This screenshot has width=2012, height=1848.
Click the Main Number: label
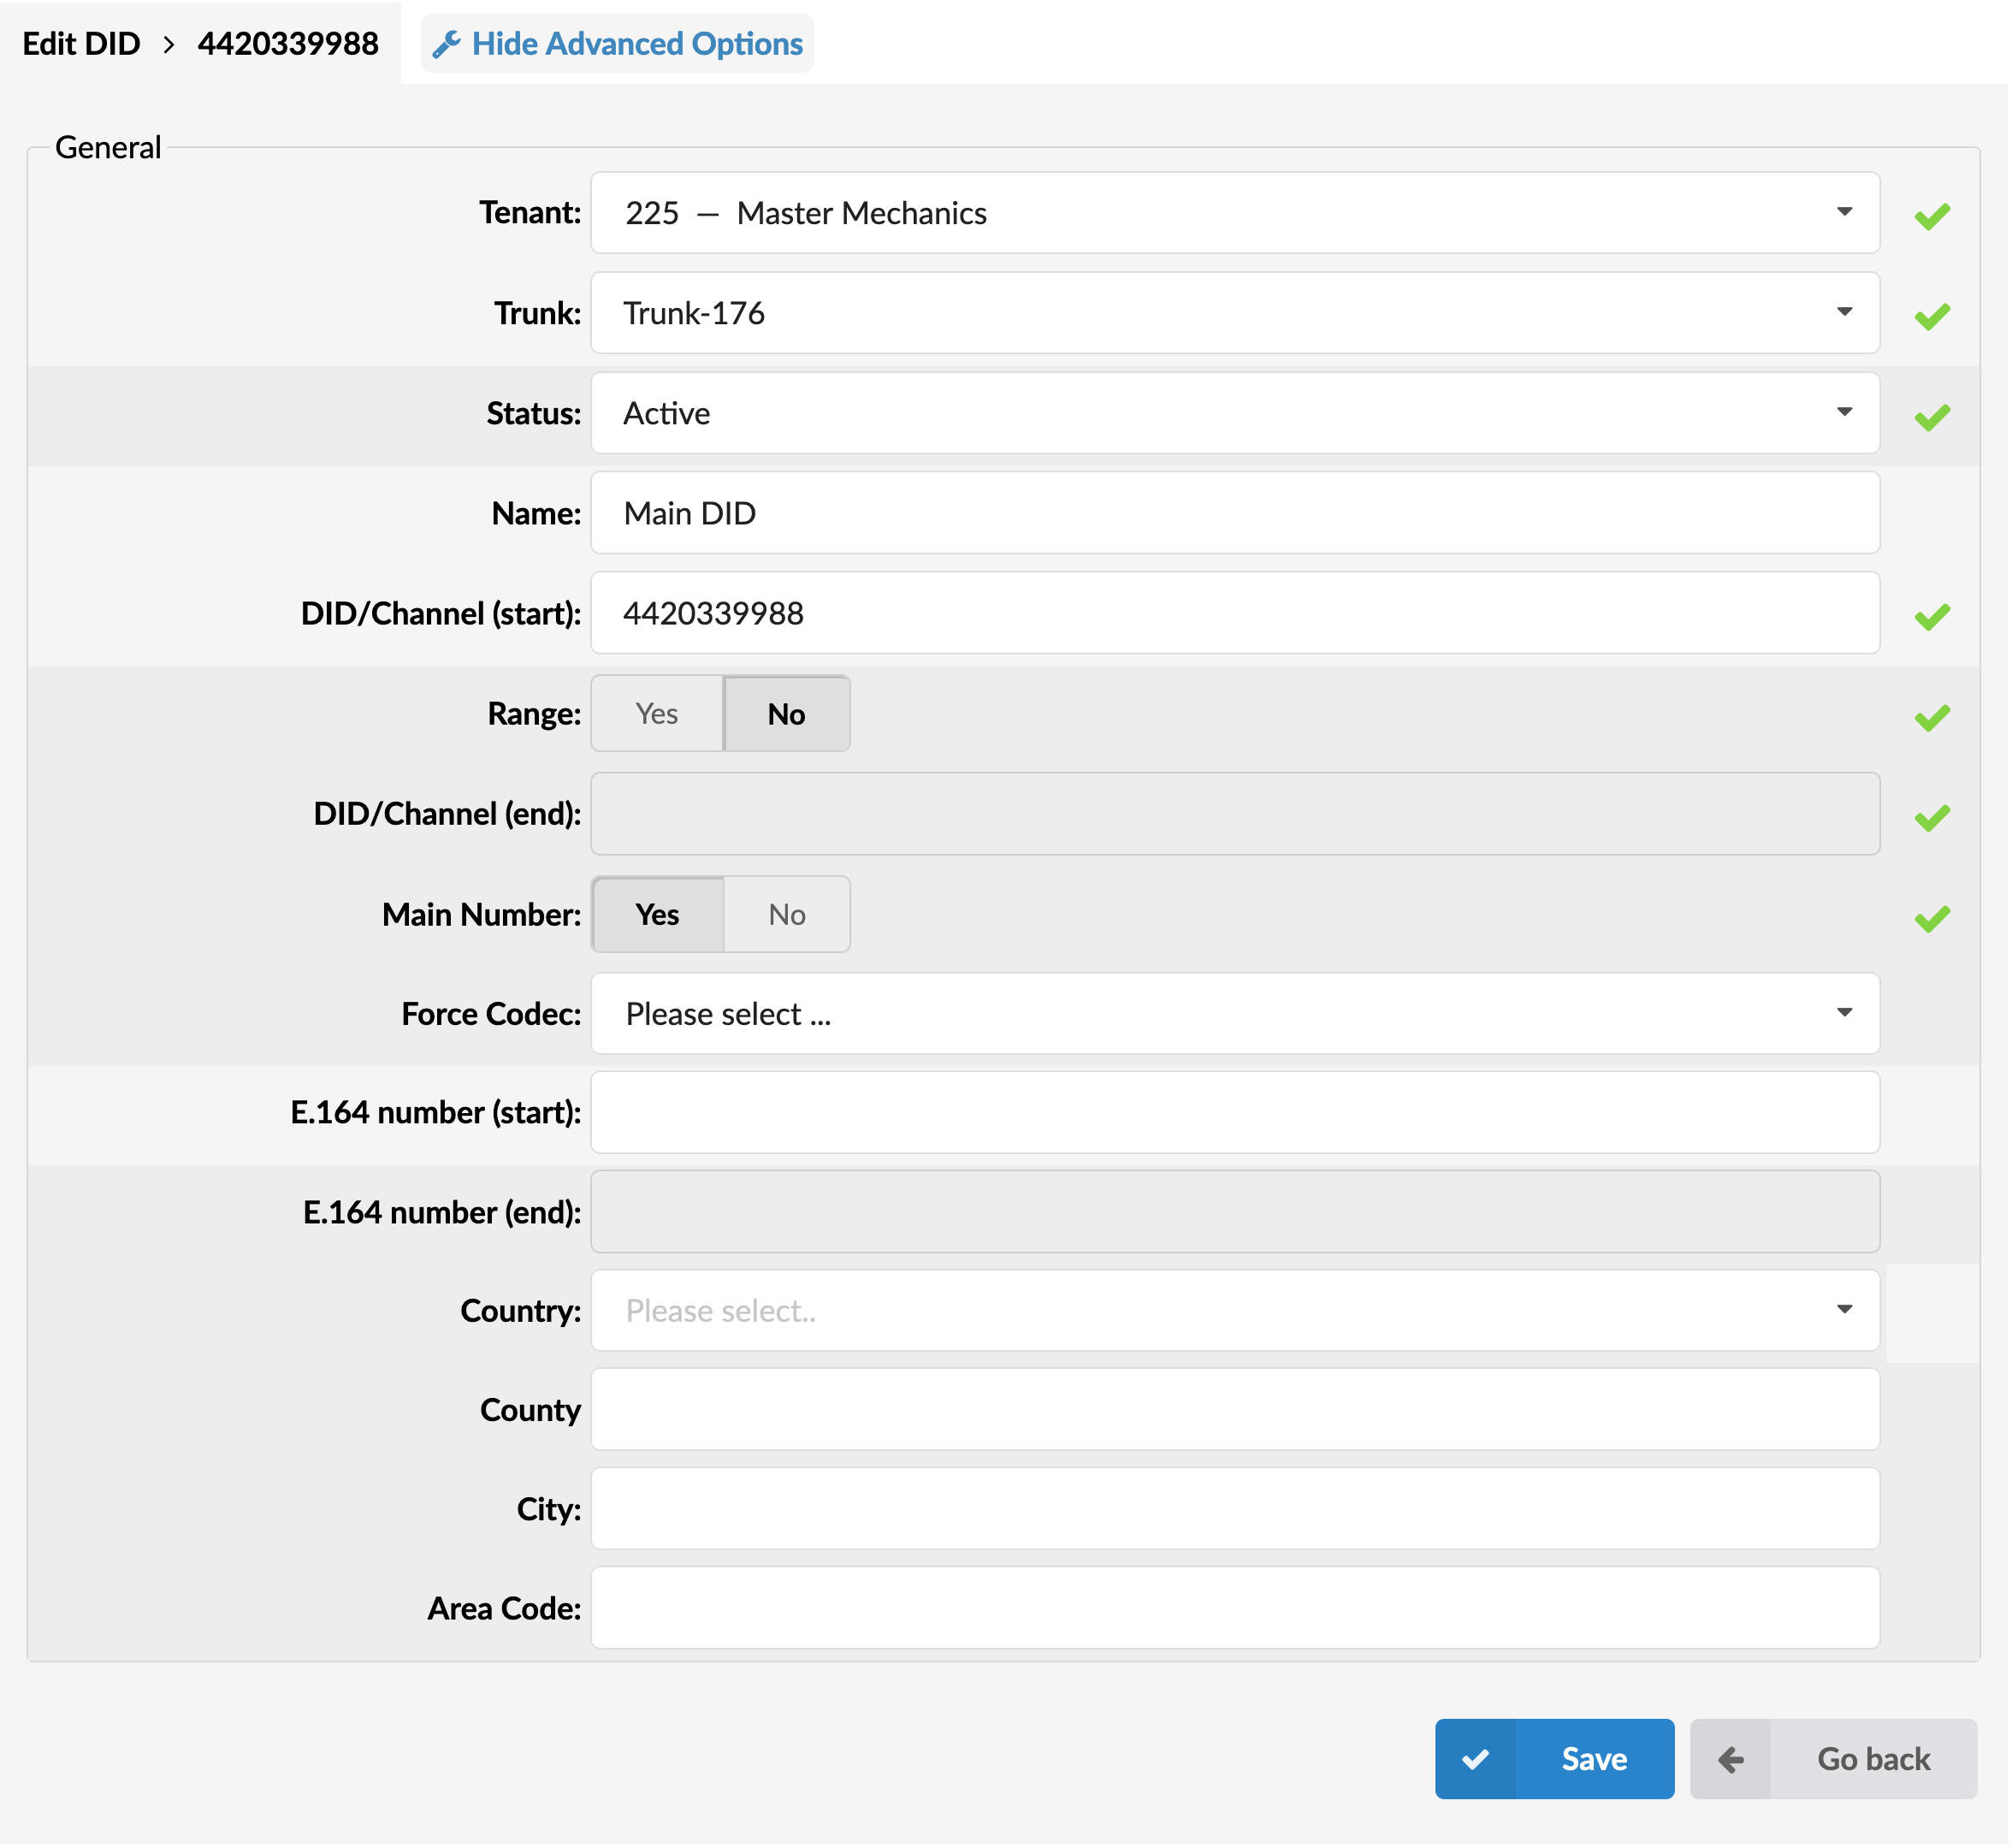pos(482,916)
